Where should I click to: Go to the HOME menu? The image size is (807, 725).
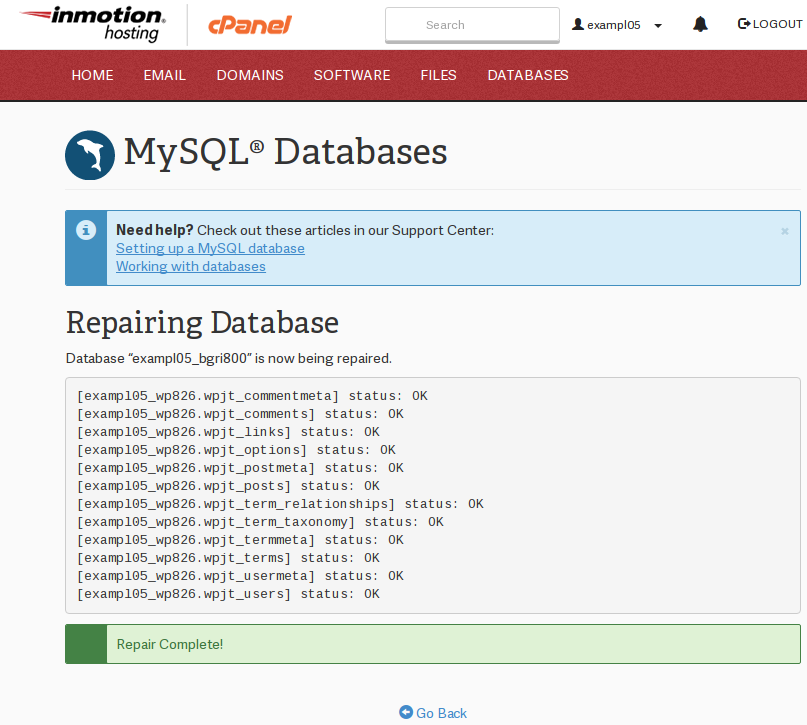92,75
